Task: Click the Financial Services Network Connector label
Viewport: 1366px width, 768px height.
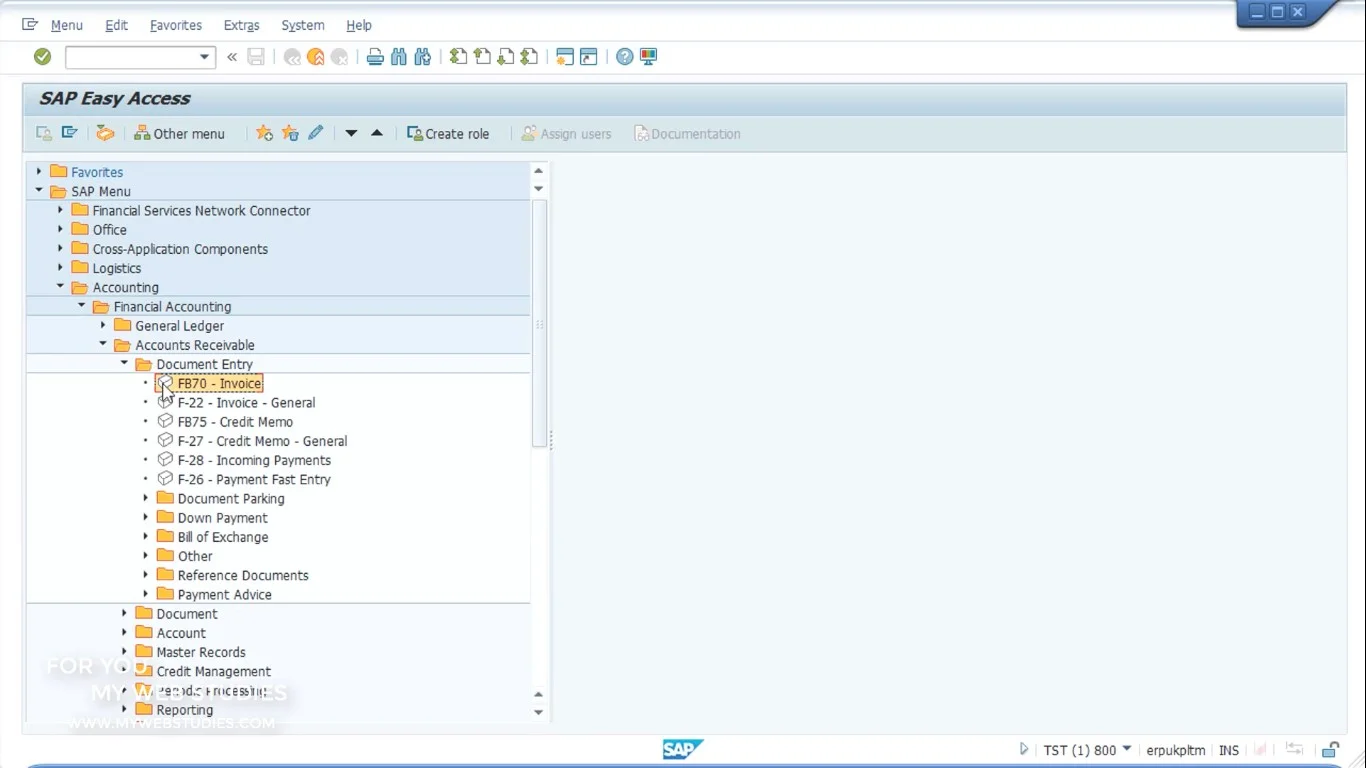Action: (201, 210)
